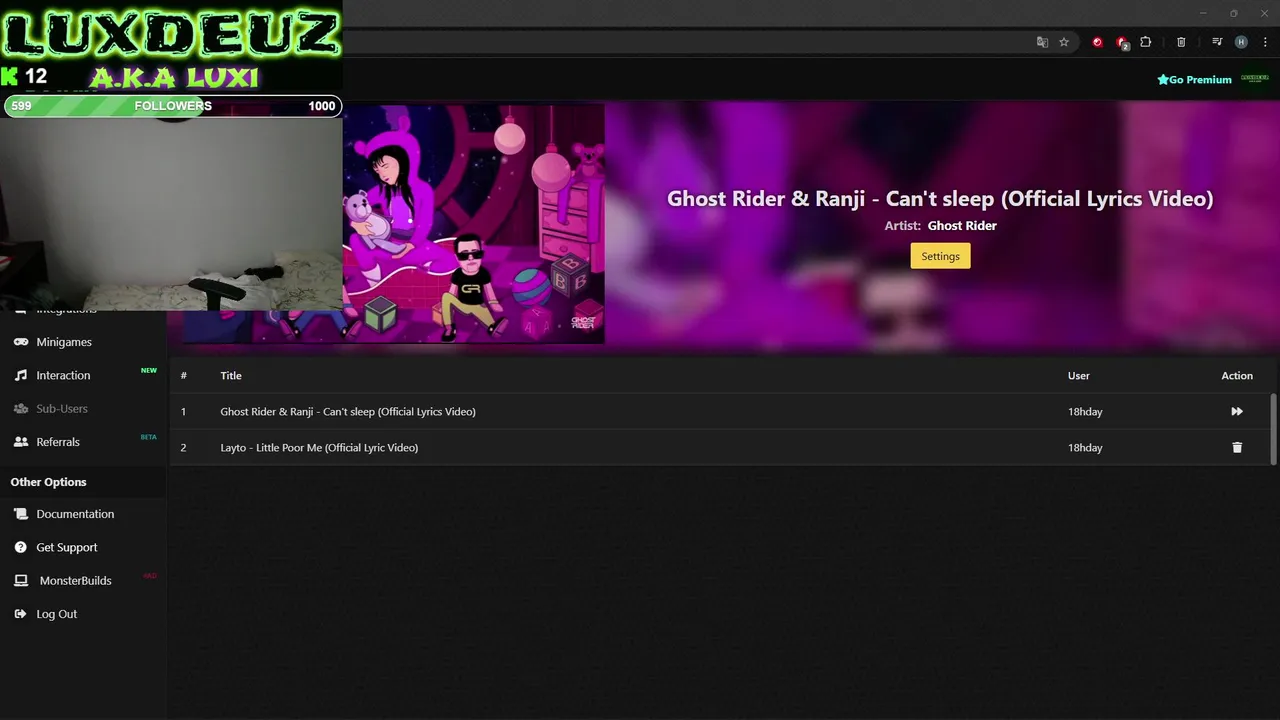Screen dimensions: 1280x720
Task: Open the Chrome profile avatar H
Action: pos(1241,42)
